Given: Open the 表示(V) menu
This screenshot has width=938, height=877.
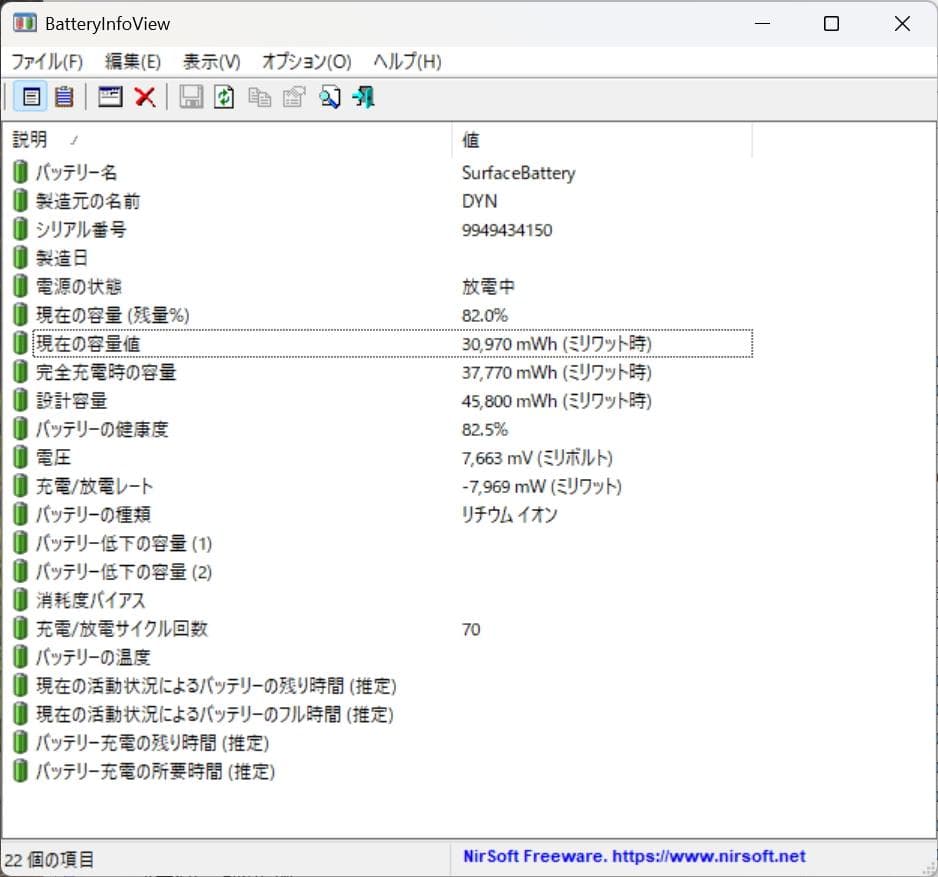Looking at the screenshot, I should (211, 61).
